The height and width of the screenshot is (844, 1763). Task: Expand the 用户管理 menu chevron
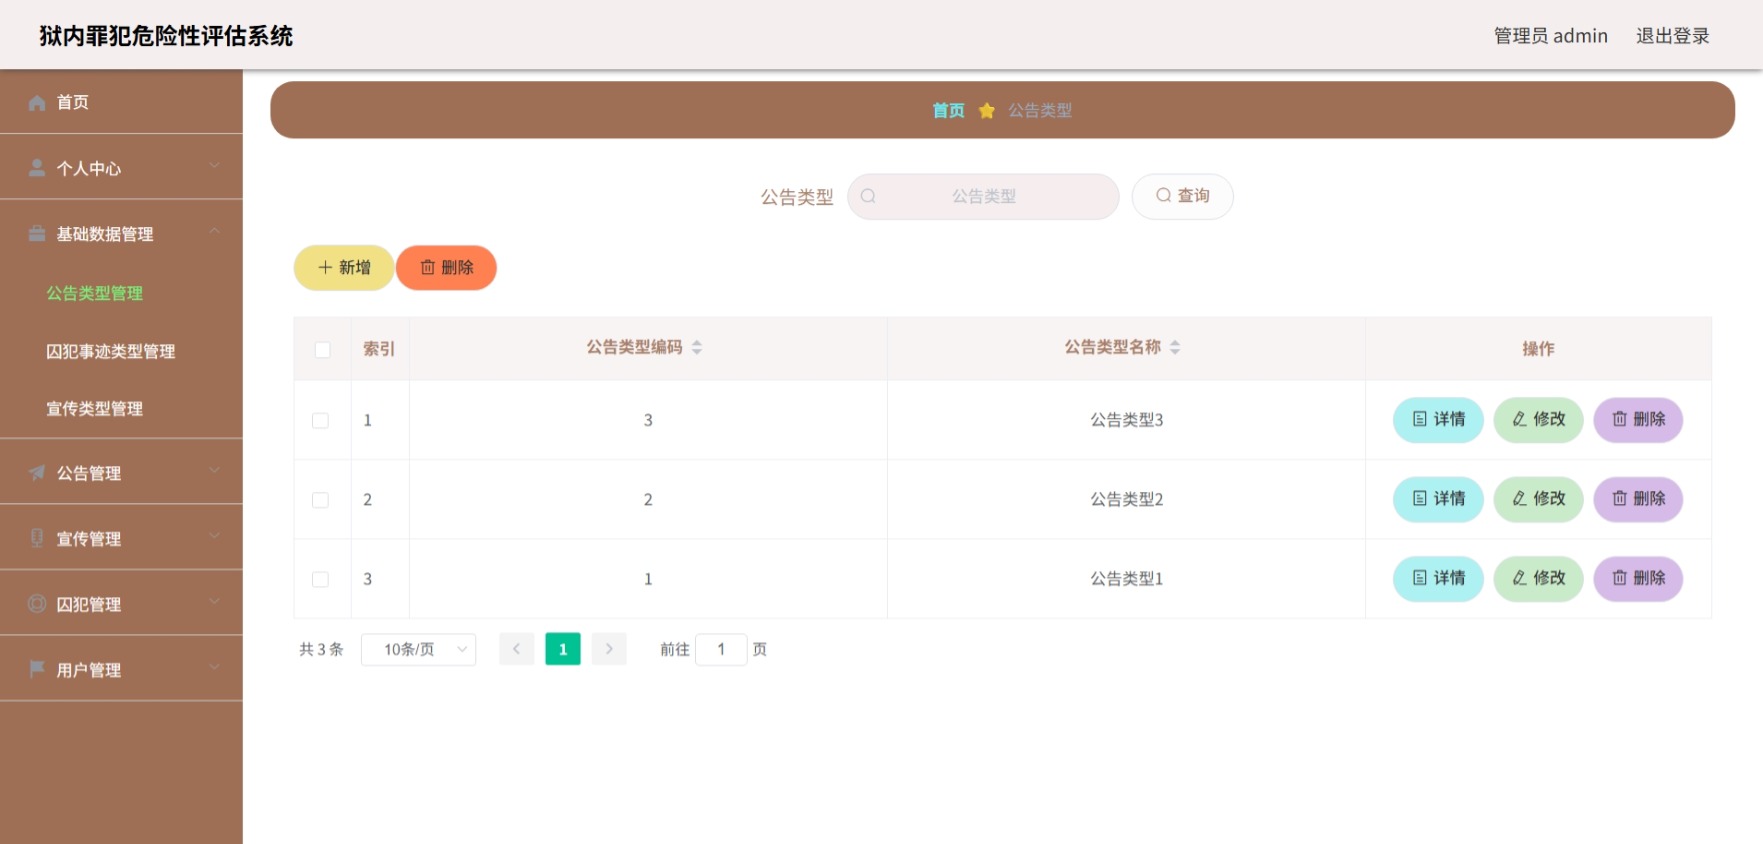[214, 666]
